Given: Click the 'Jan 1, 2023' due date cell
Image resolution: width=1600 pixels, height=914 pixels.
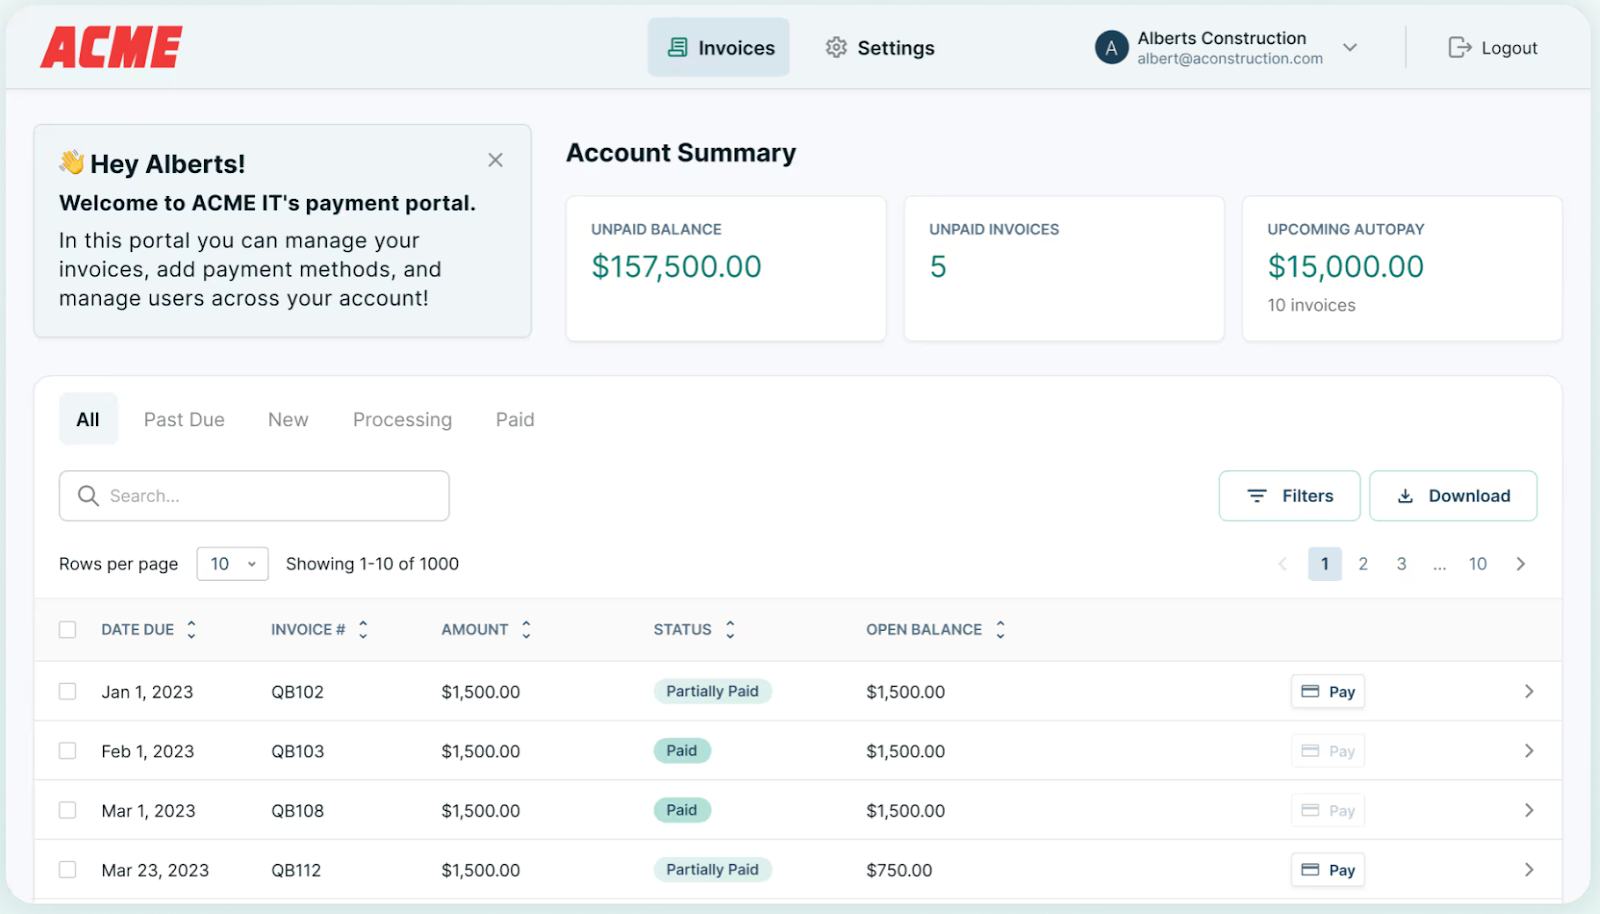Looking at the screenshot, I should (x=147, y=692).
